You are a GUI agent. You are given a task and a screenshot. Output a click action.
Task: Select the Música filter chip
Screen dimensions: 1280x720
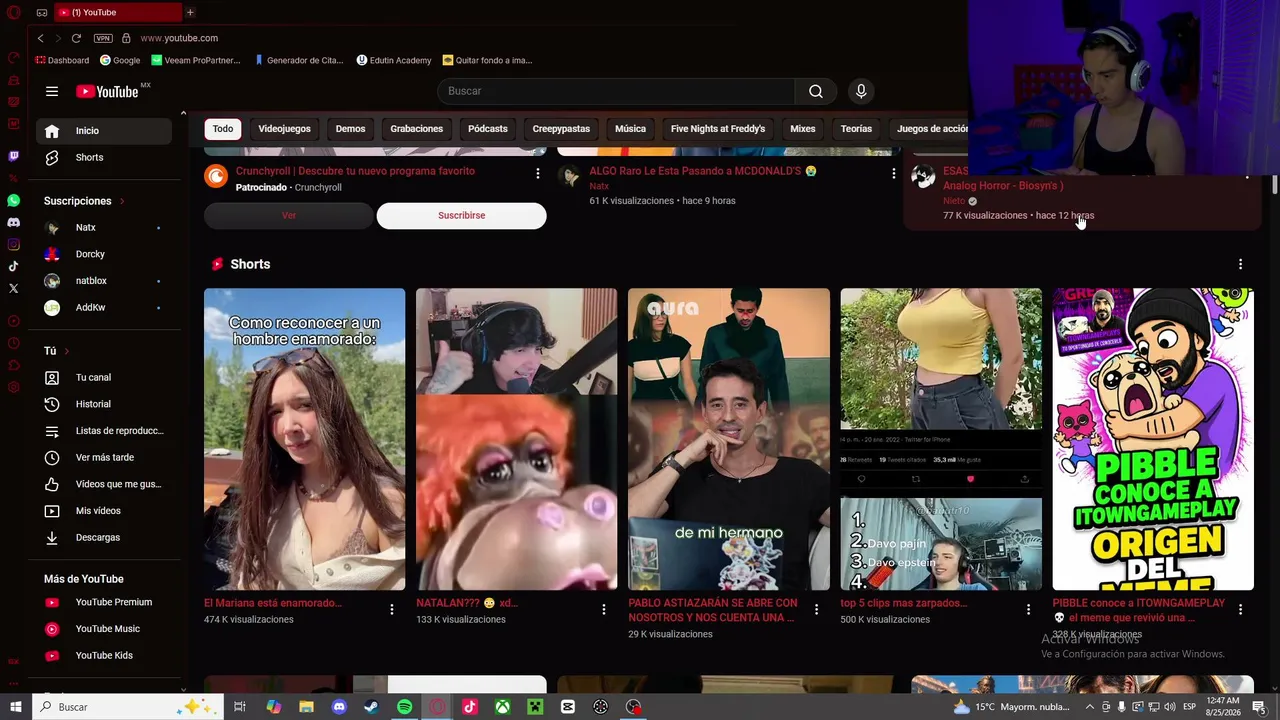pyautogui.click(x=630, y=129)
